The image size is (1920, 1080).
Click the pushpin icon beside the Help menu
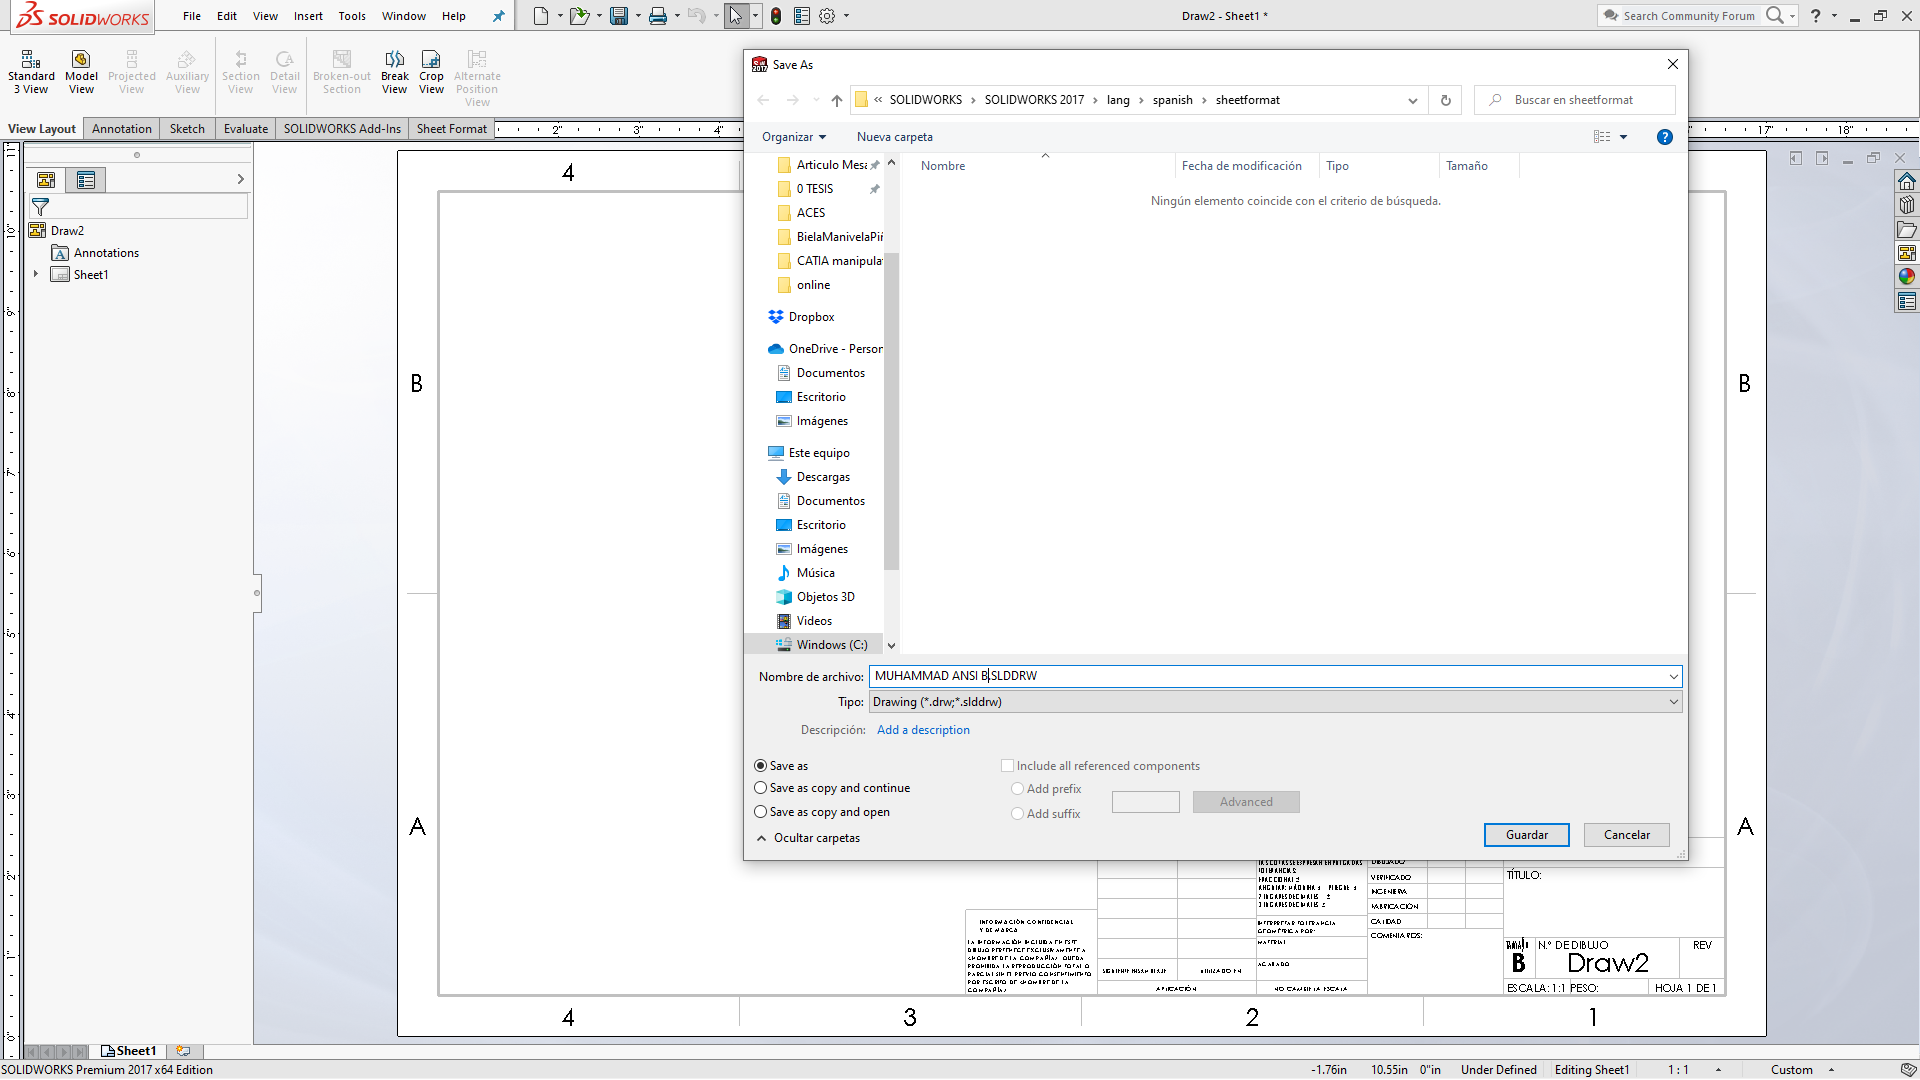pyautogui.click(x=499, y=16)
